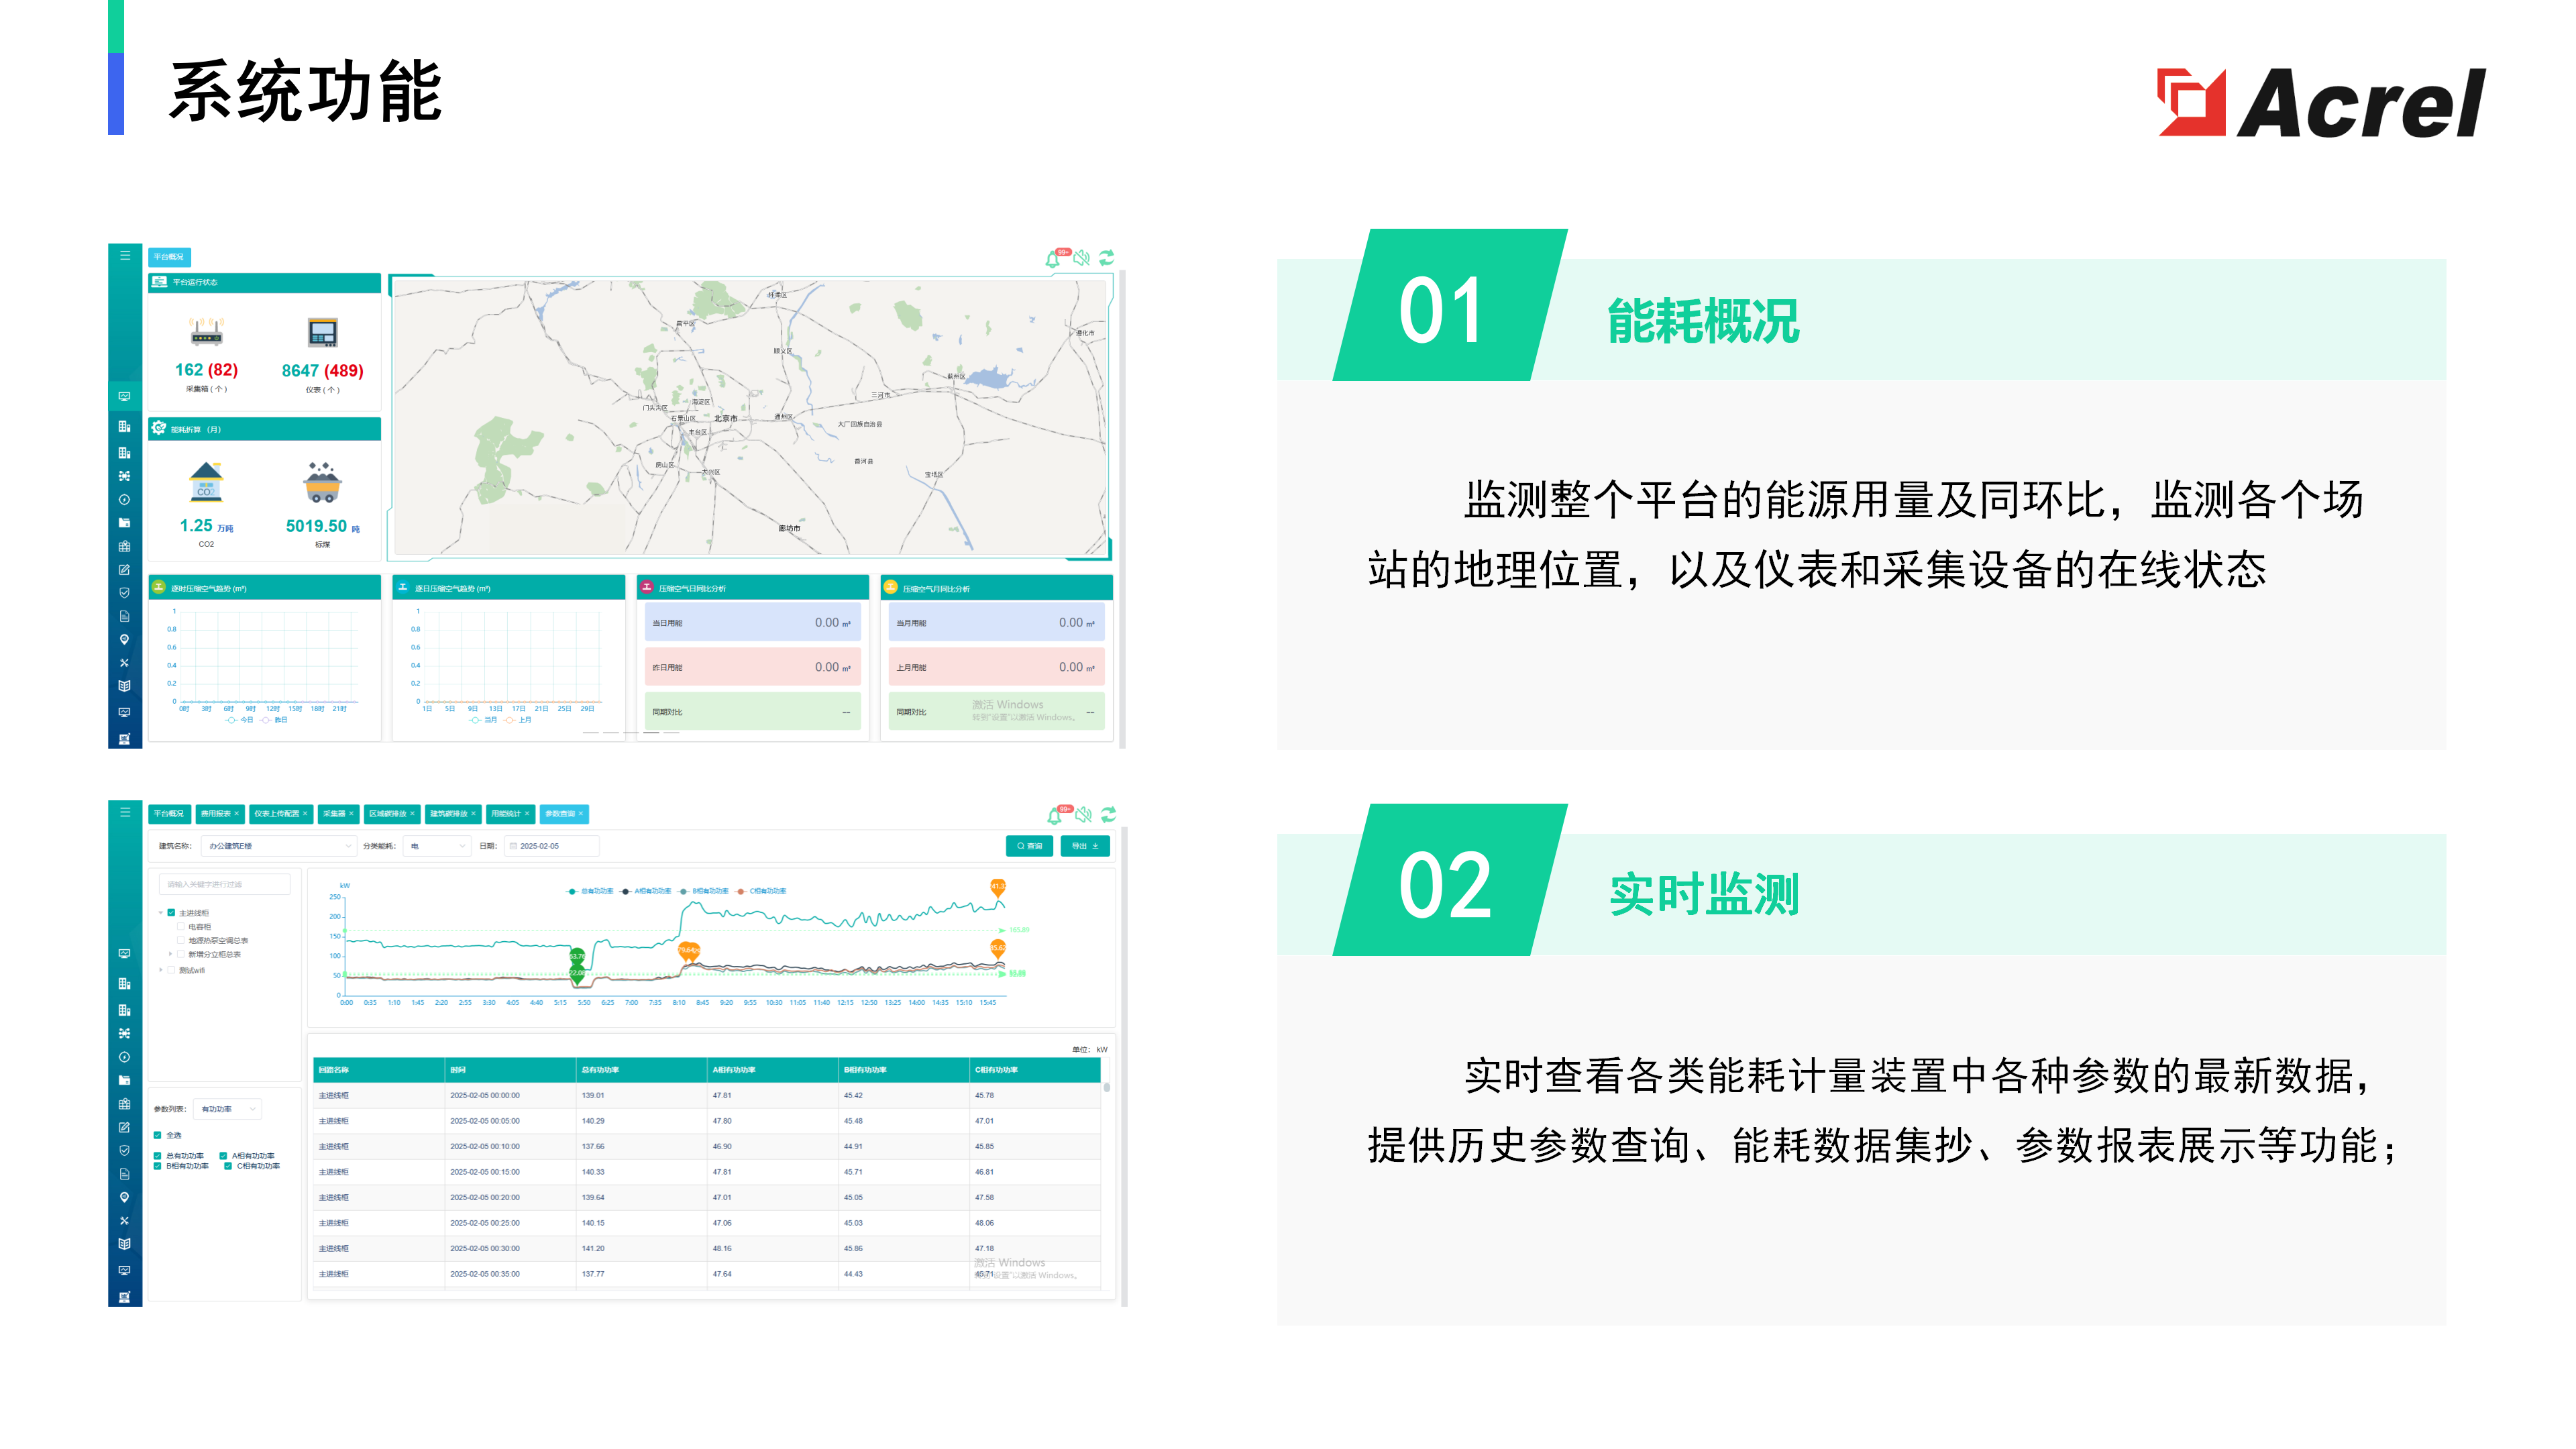Expand the 测试wifi tree node
The image size is (2576, 1449).
click(x=160, y=970)
